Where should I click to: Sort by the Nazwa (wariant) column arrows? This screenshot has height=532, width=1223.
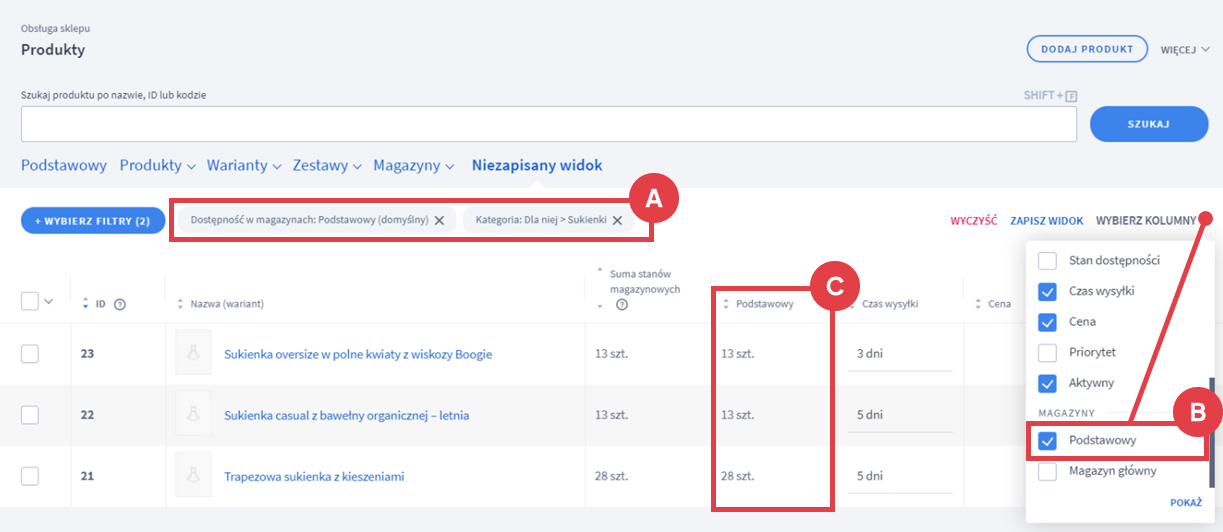coord(180,304)
